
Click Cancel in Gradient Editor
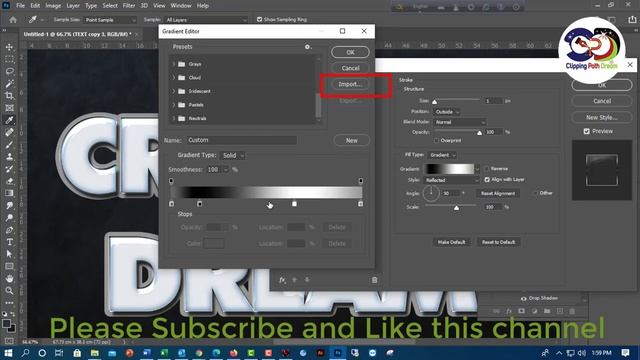(351, 68)
